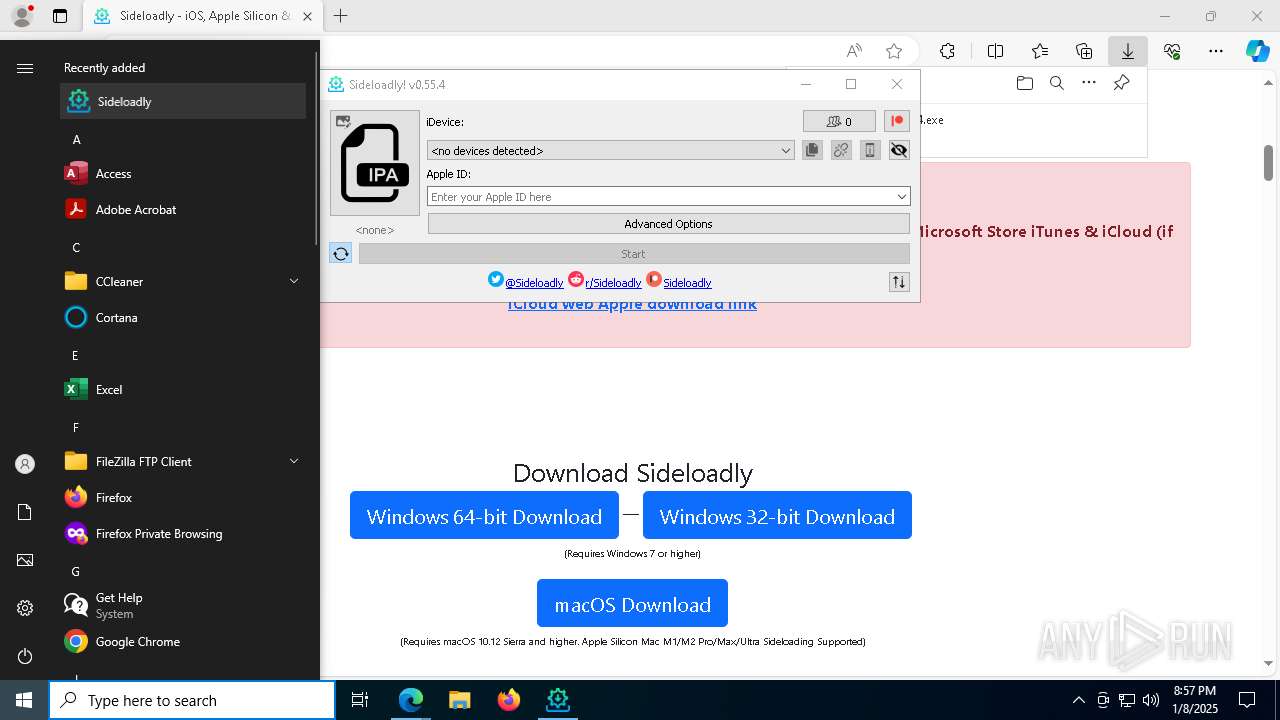Open Access from the Start menu
This screenshot has width=1280, height=720.
point(183,173)
